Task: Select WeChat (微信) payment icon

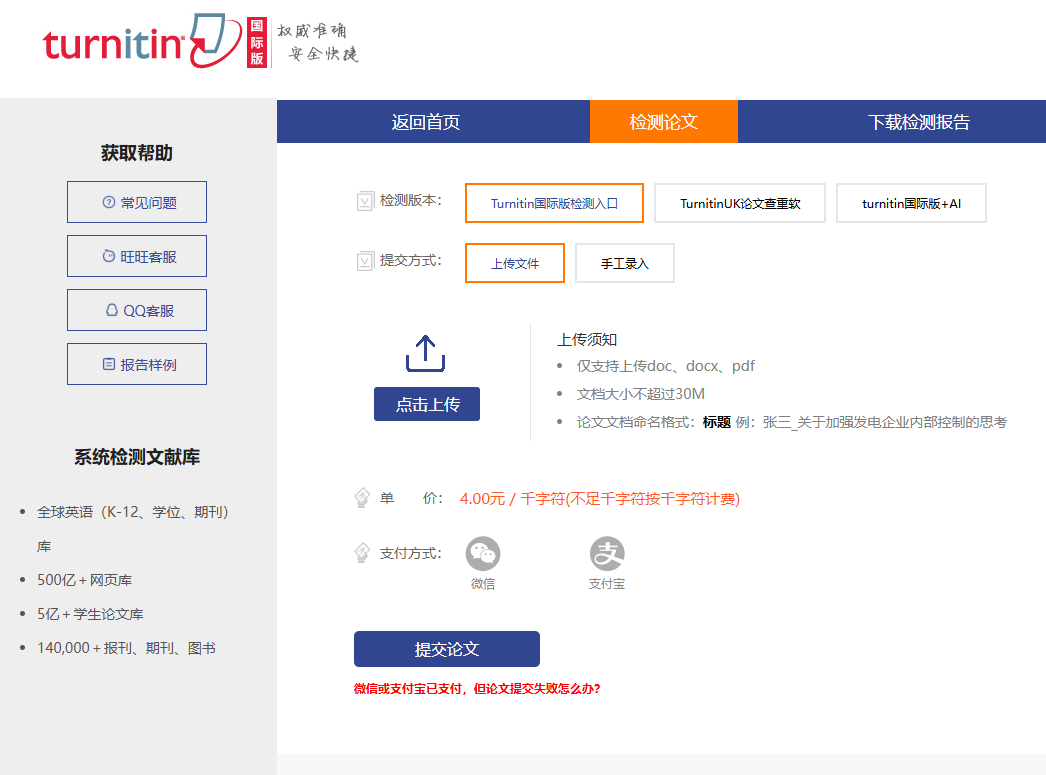Action: 483,554
